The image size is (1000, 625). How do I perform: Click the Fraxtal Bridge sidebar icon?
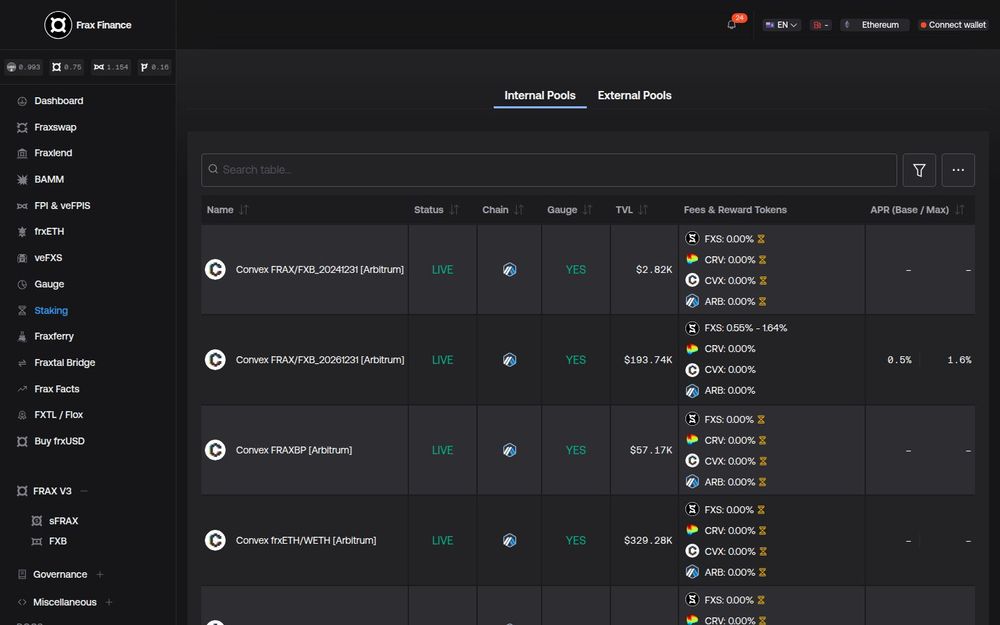pyautogui.click(x=22, y=363)
